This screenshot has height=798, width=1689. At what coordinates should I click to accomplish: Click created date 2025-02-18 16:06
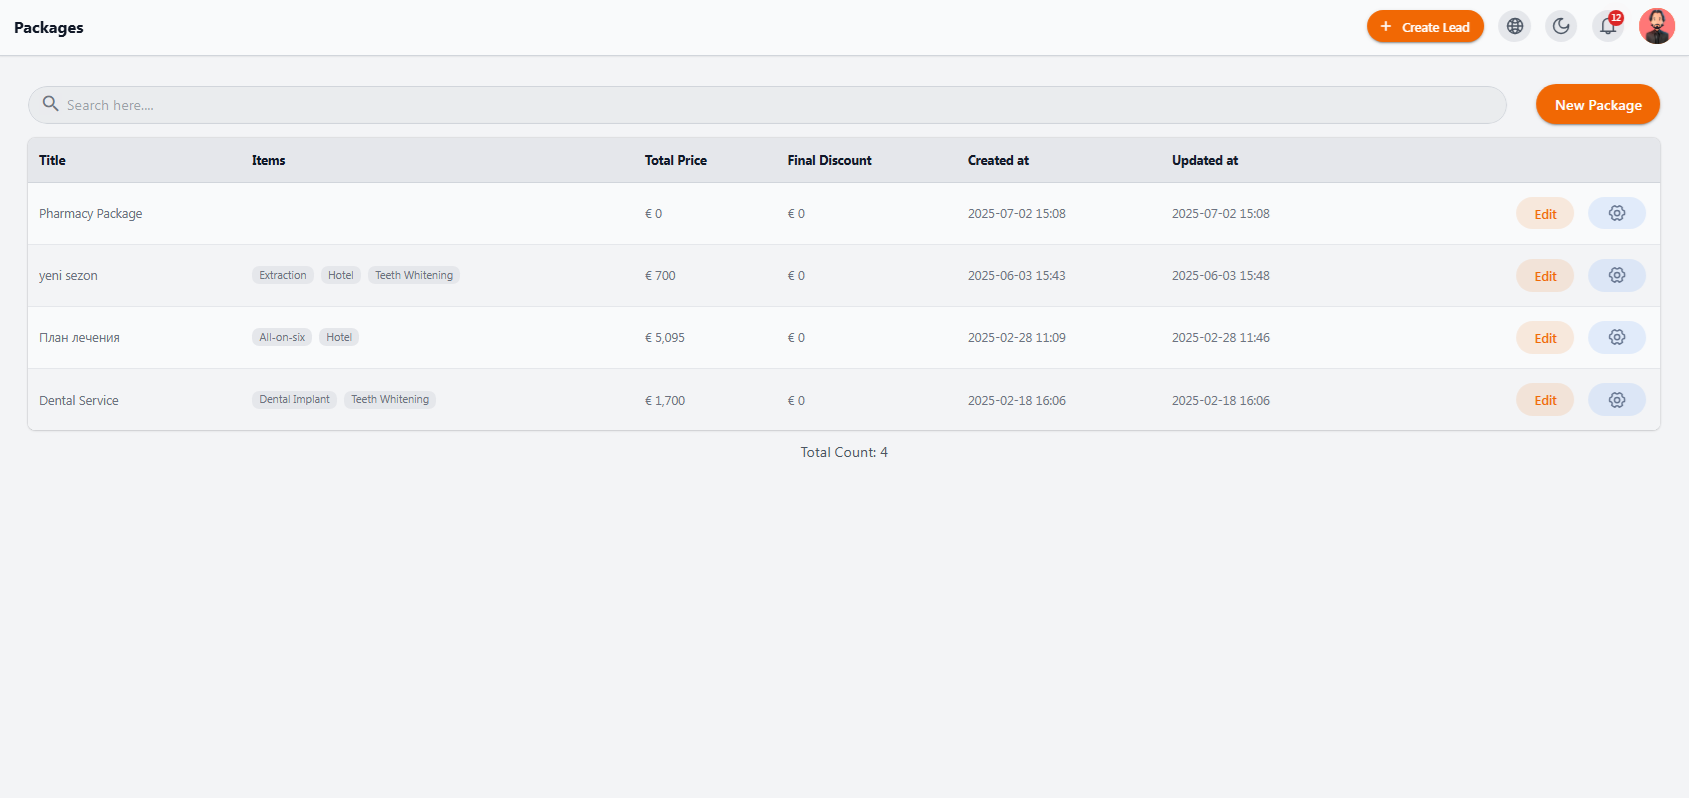coord(1016,400)
